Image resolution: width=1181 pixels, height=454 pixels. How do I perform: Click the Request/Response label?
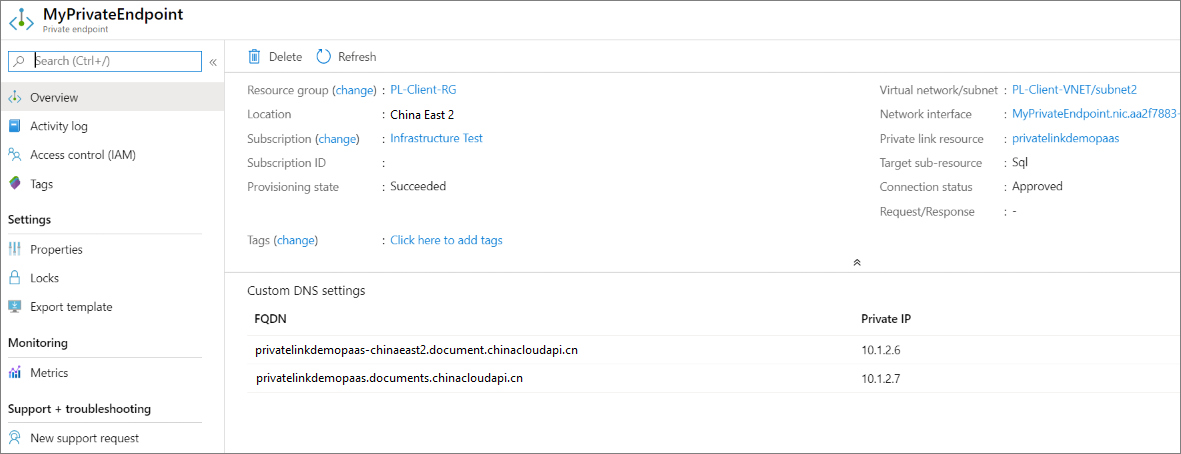click(x=927, y=212)
